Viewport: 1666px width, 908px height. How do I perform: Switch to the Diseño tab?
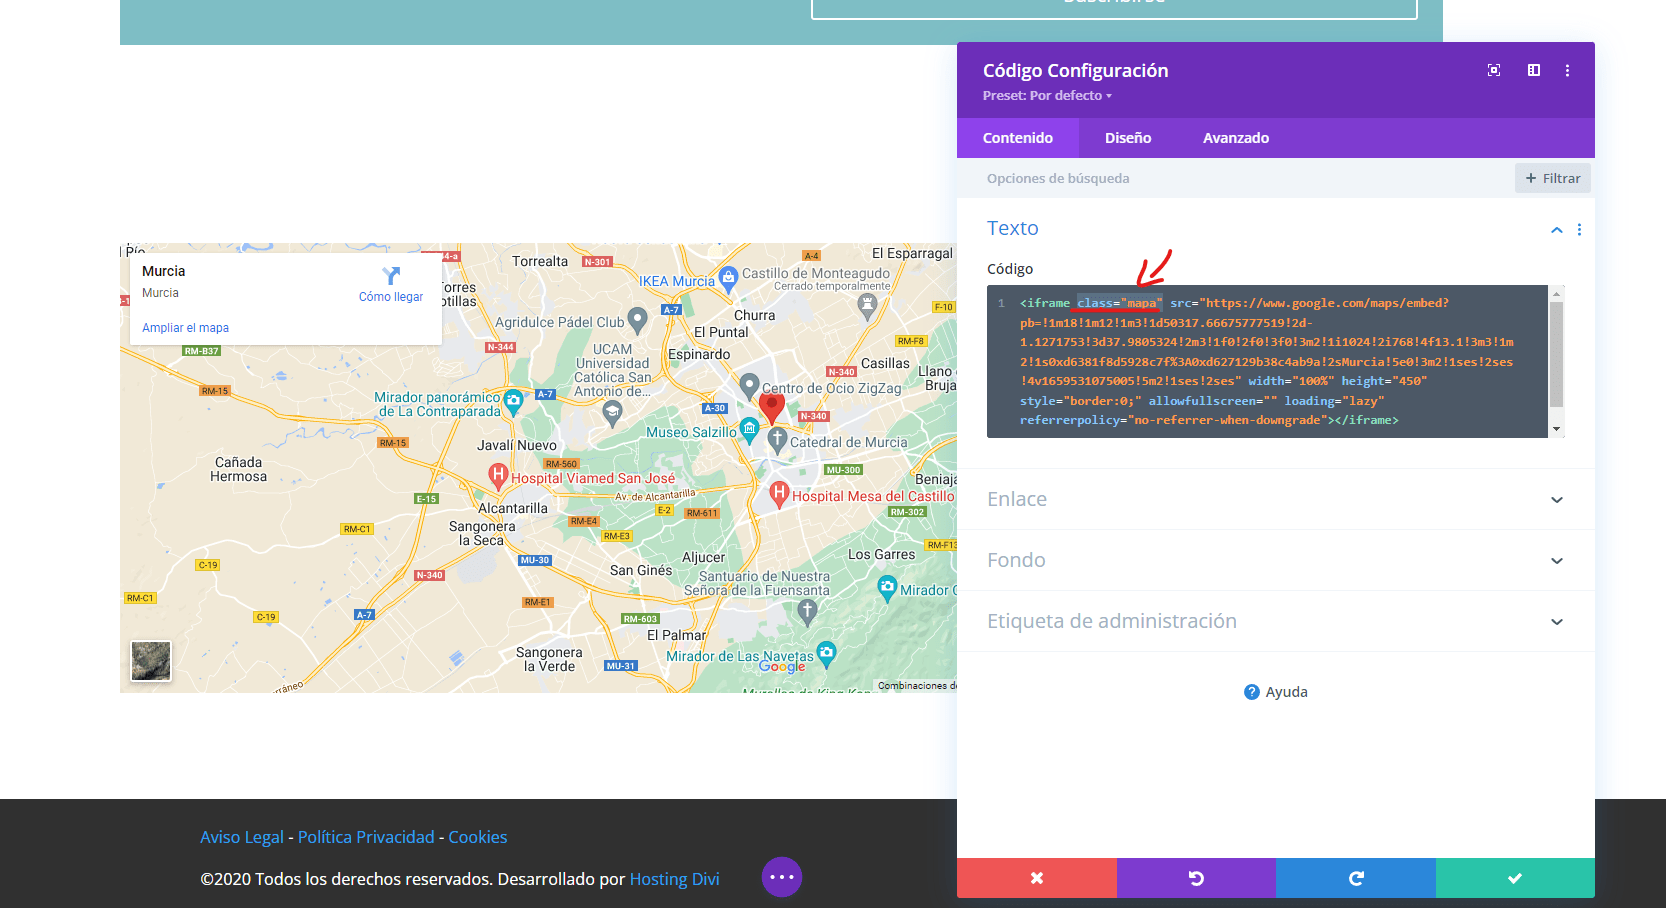point(1128,138)
